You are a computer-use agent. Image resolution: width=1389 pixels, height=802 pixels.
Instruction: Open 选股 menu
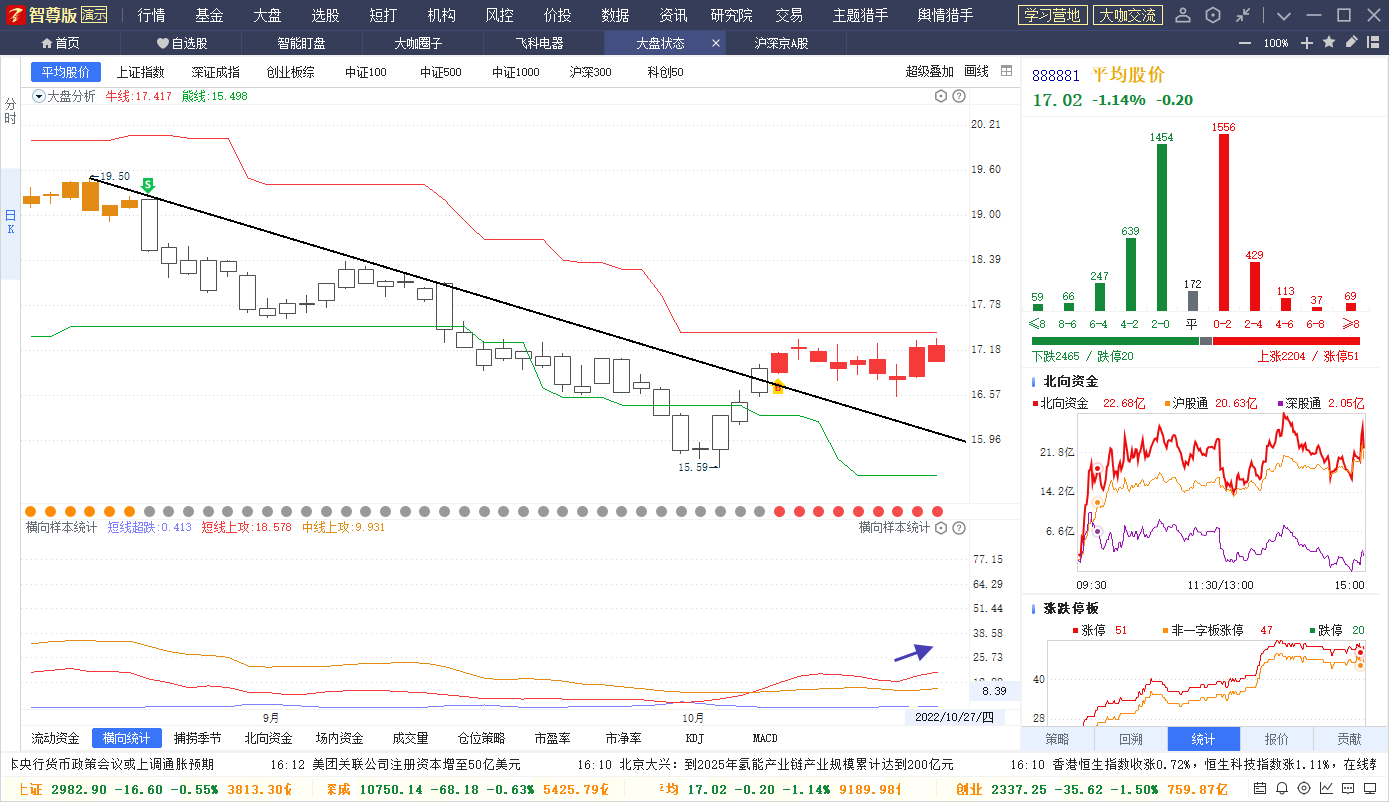325,15
